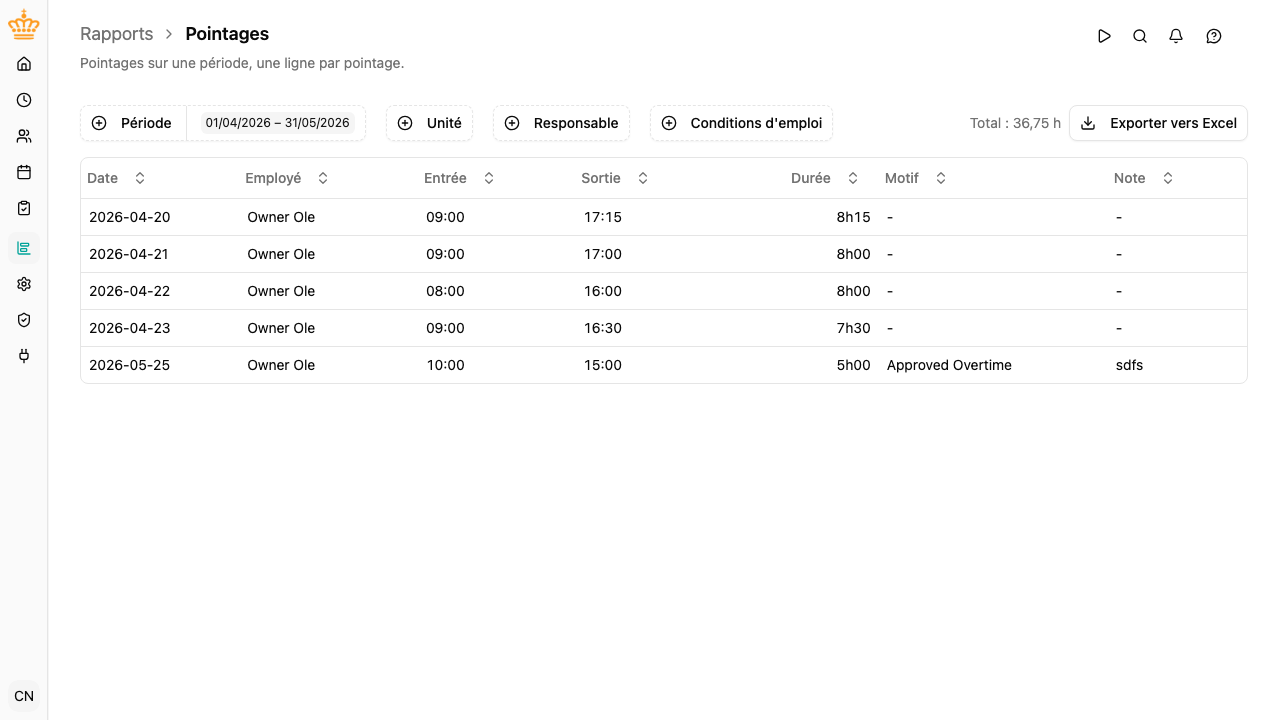Open search with magnifier icon
Viewport: 1280px width, 720px height.
pos(1140,36)
